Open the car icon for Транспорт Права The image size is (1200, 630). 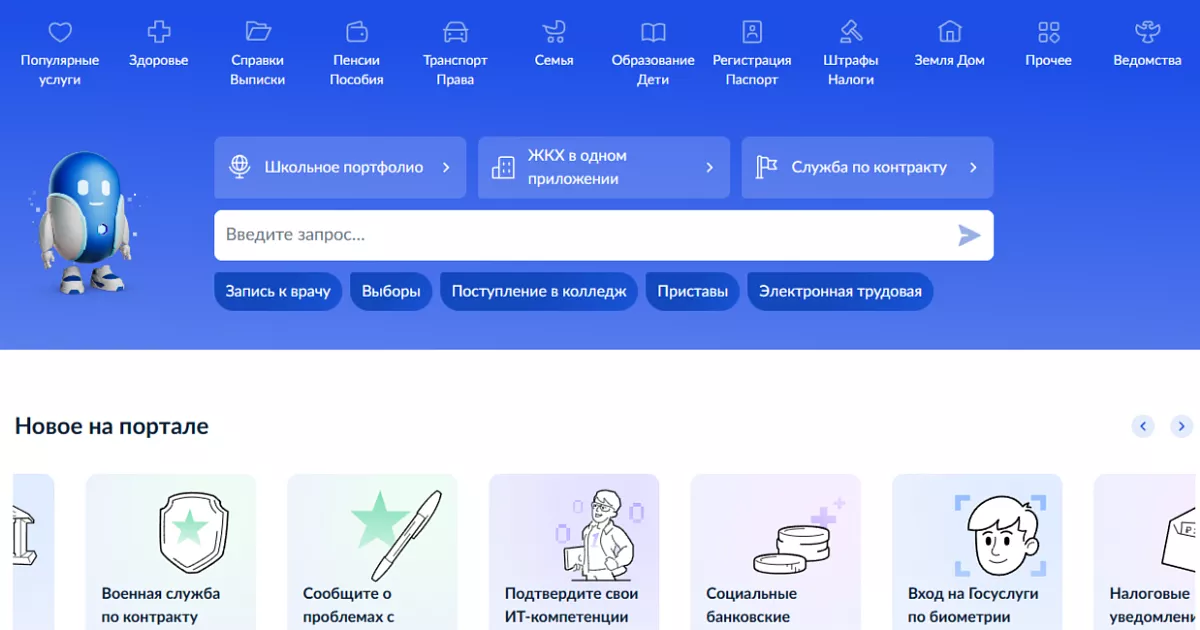pos(455,32)
